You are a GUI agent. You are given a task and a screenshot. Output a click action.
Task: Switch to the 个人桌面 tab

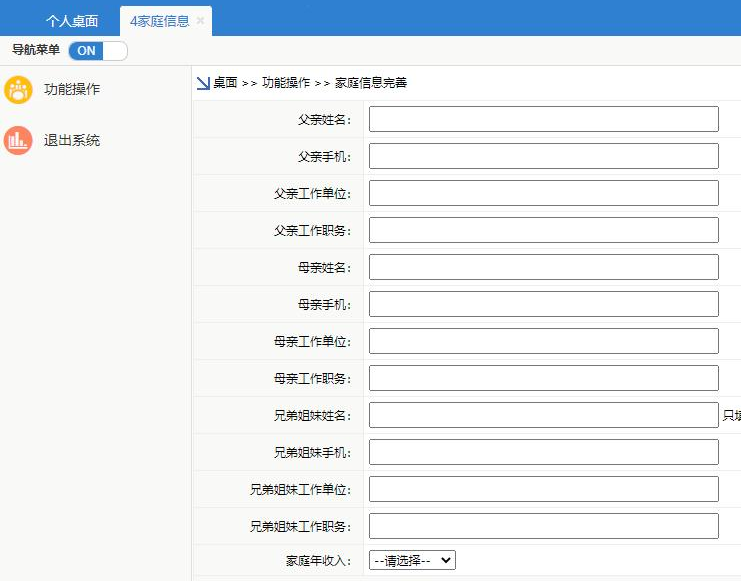[72, 21]
